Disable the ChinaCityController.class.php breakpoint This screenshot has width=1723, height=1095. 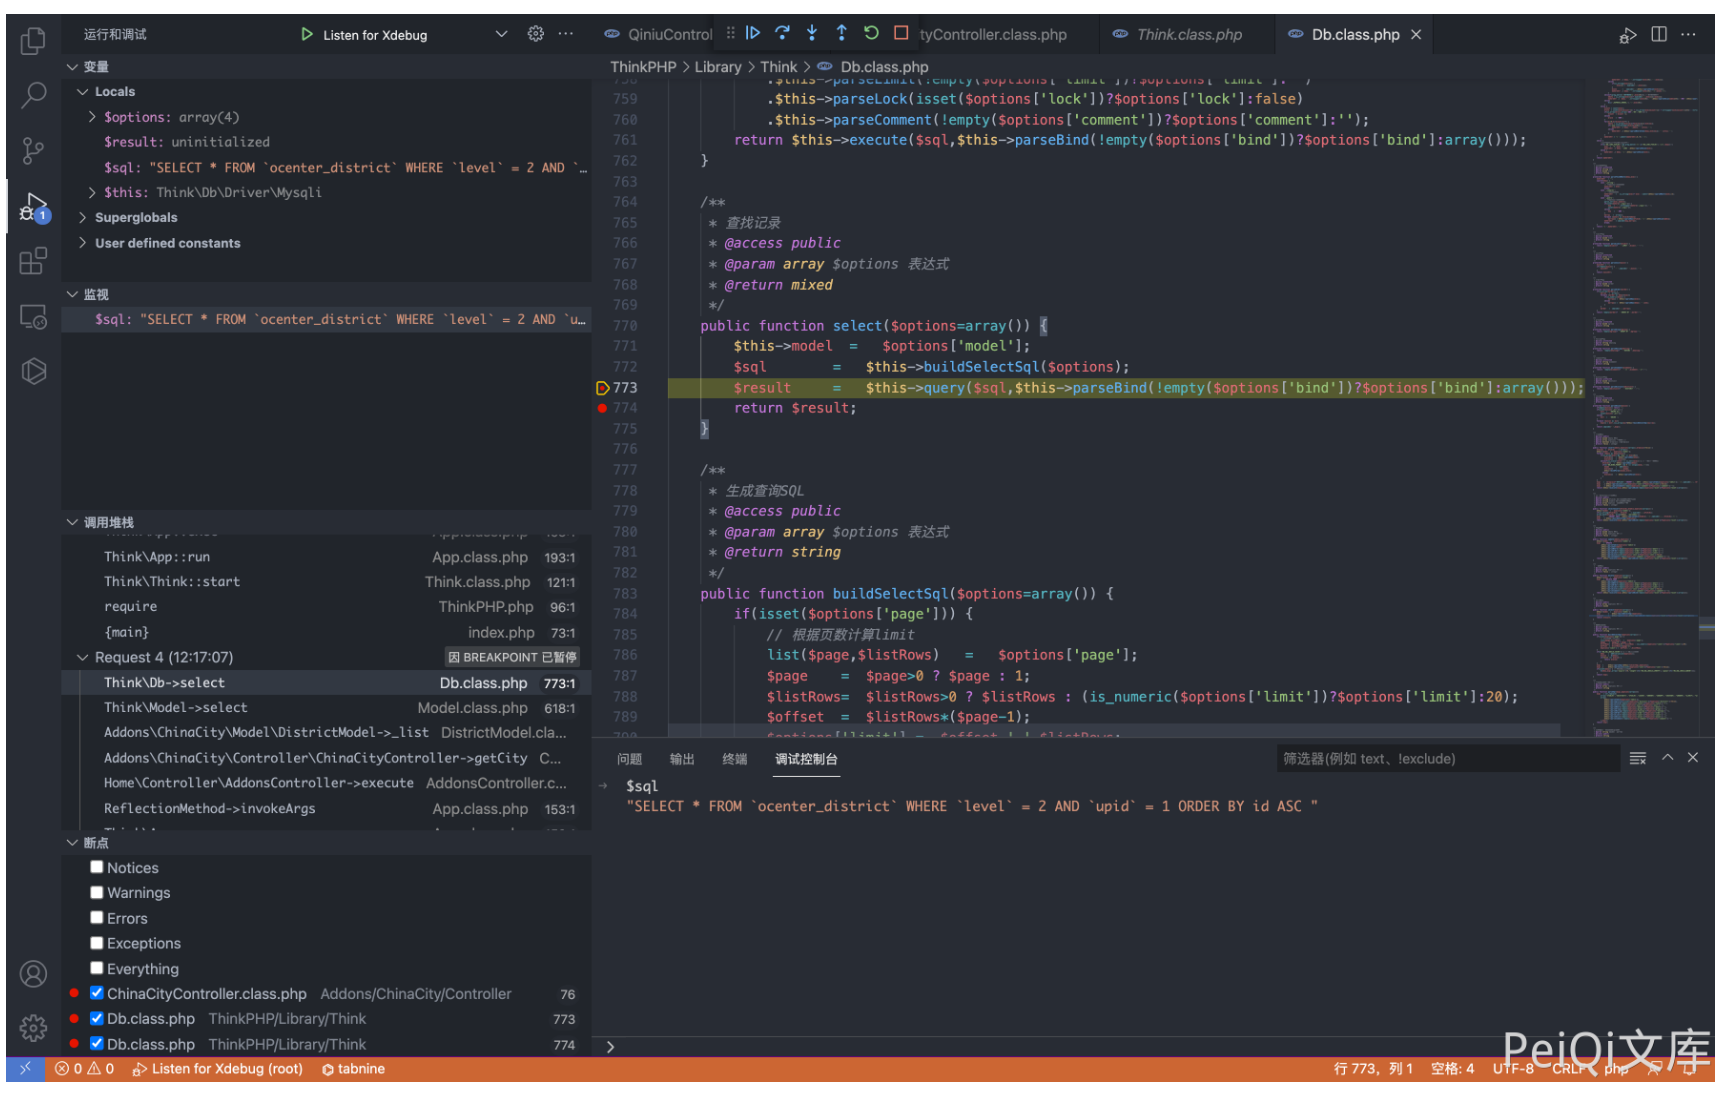(x=97, y=993)
